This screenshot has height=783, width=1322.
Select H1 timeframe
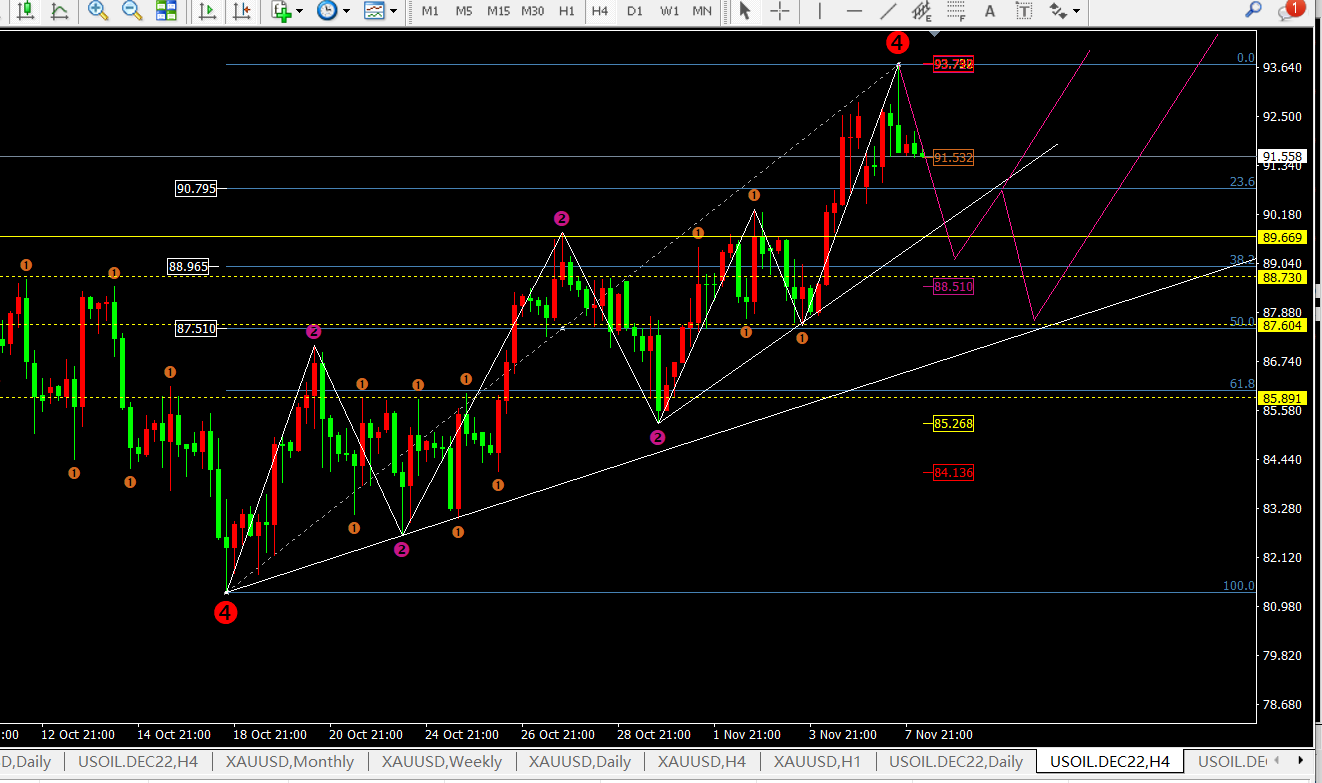coord(567,11)
